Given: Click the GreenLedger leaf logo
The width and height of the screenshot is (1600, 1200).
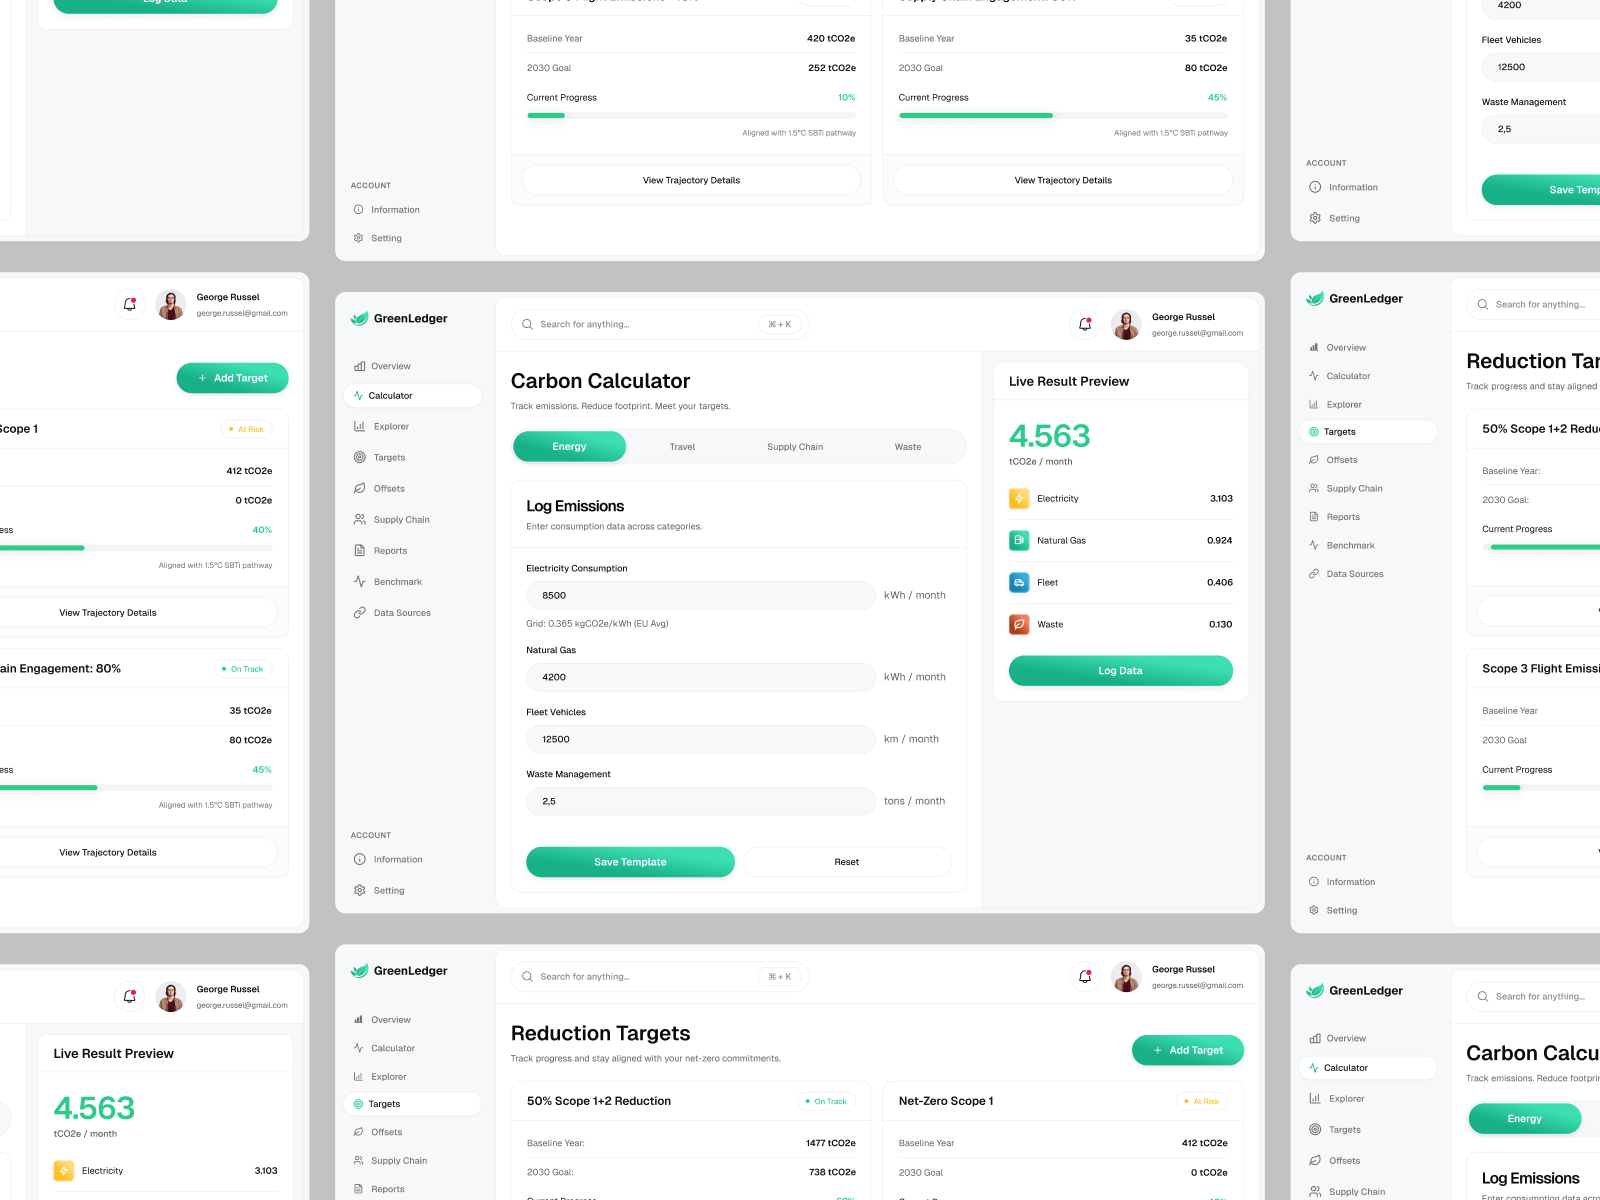Looking at the screenshot, I should click(x=358, y=318).
